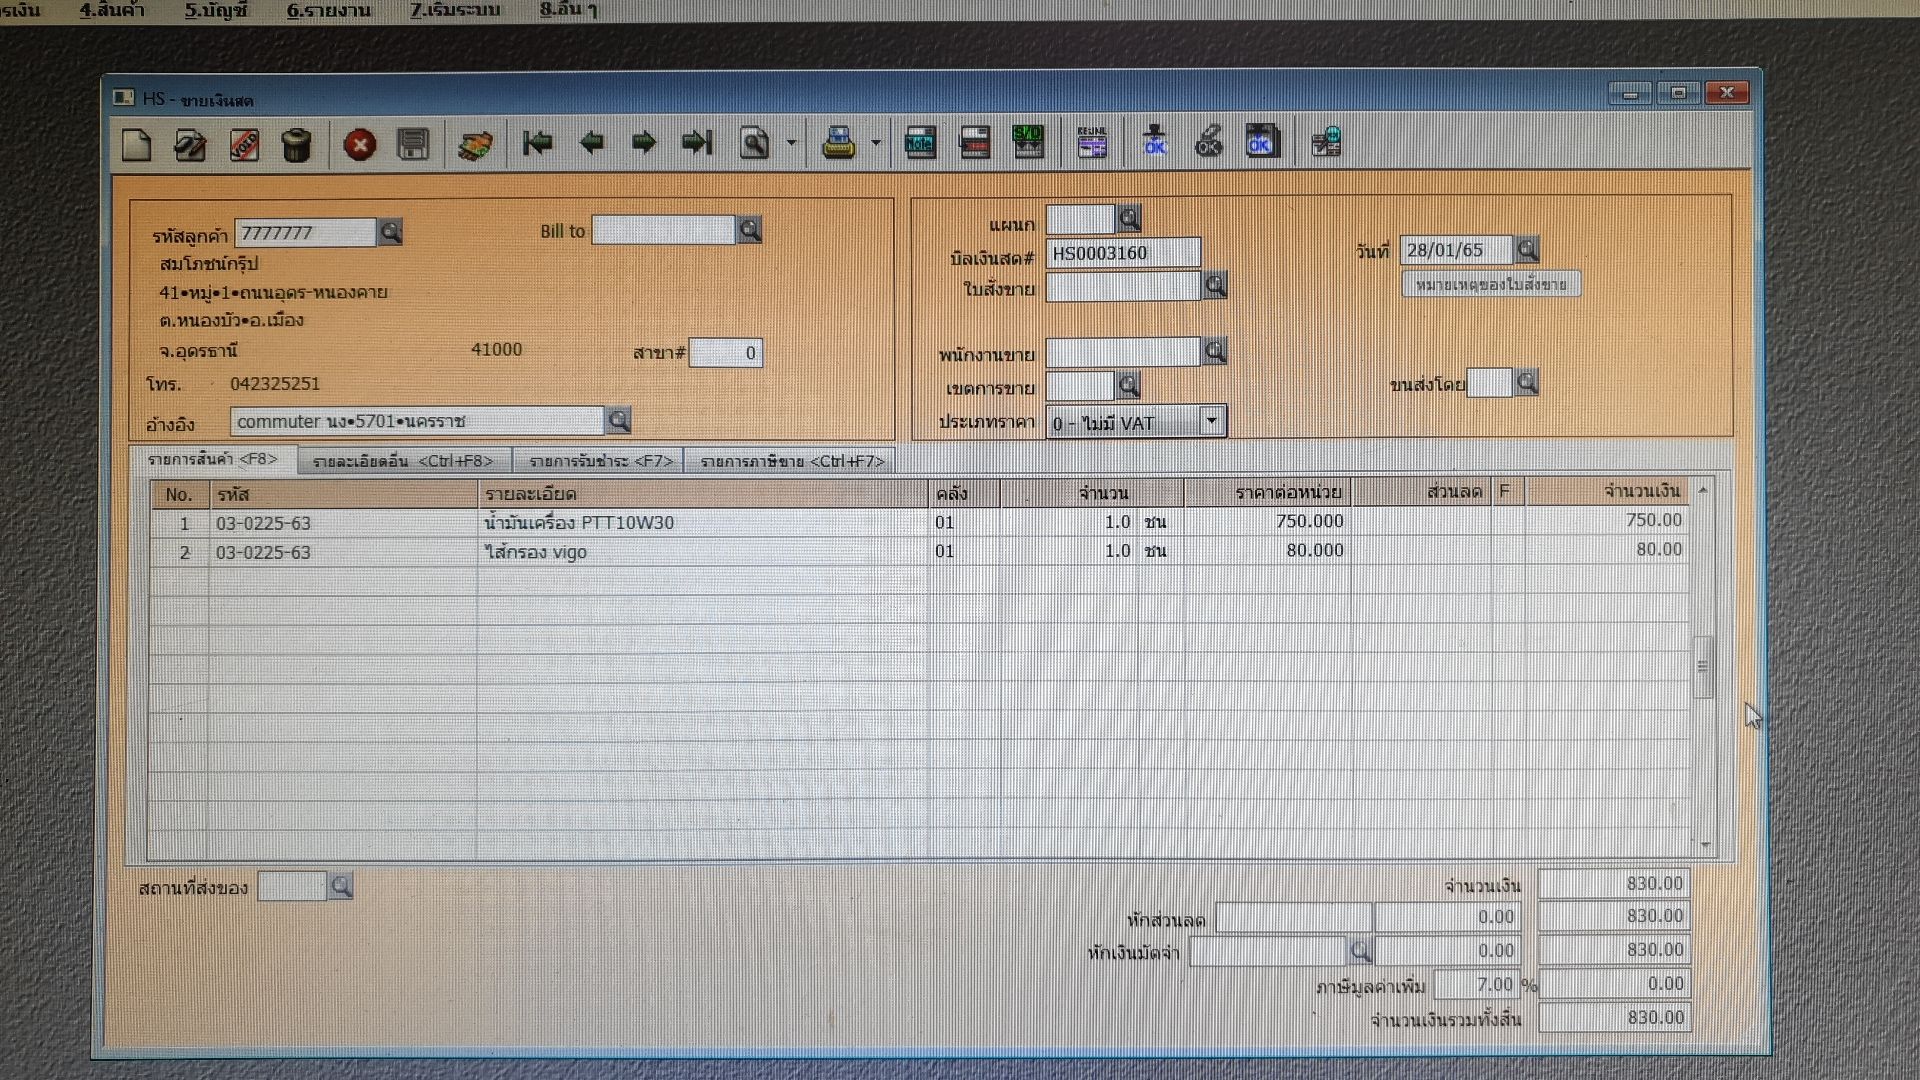Click lookup icon beside เขตการขาย field
This screenshot has height=1080, width=1920.
click(1129, 385)
